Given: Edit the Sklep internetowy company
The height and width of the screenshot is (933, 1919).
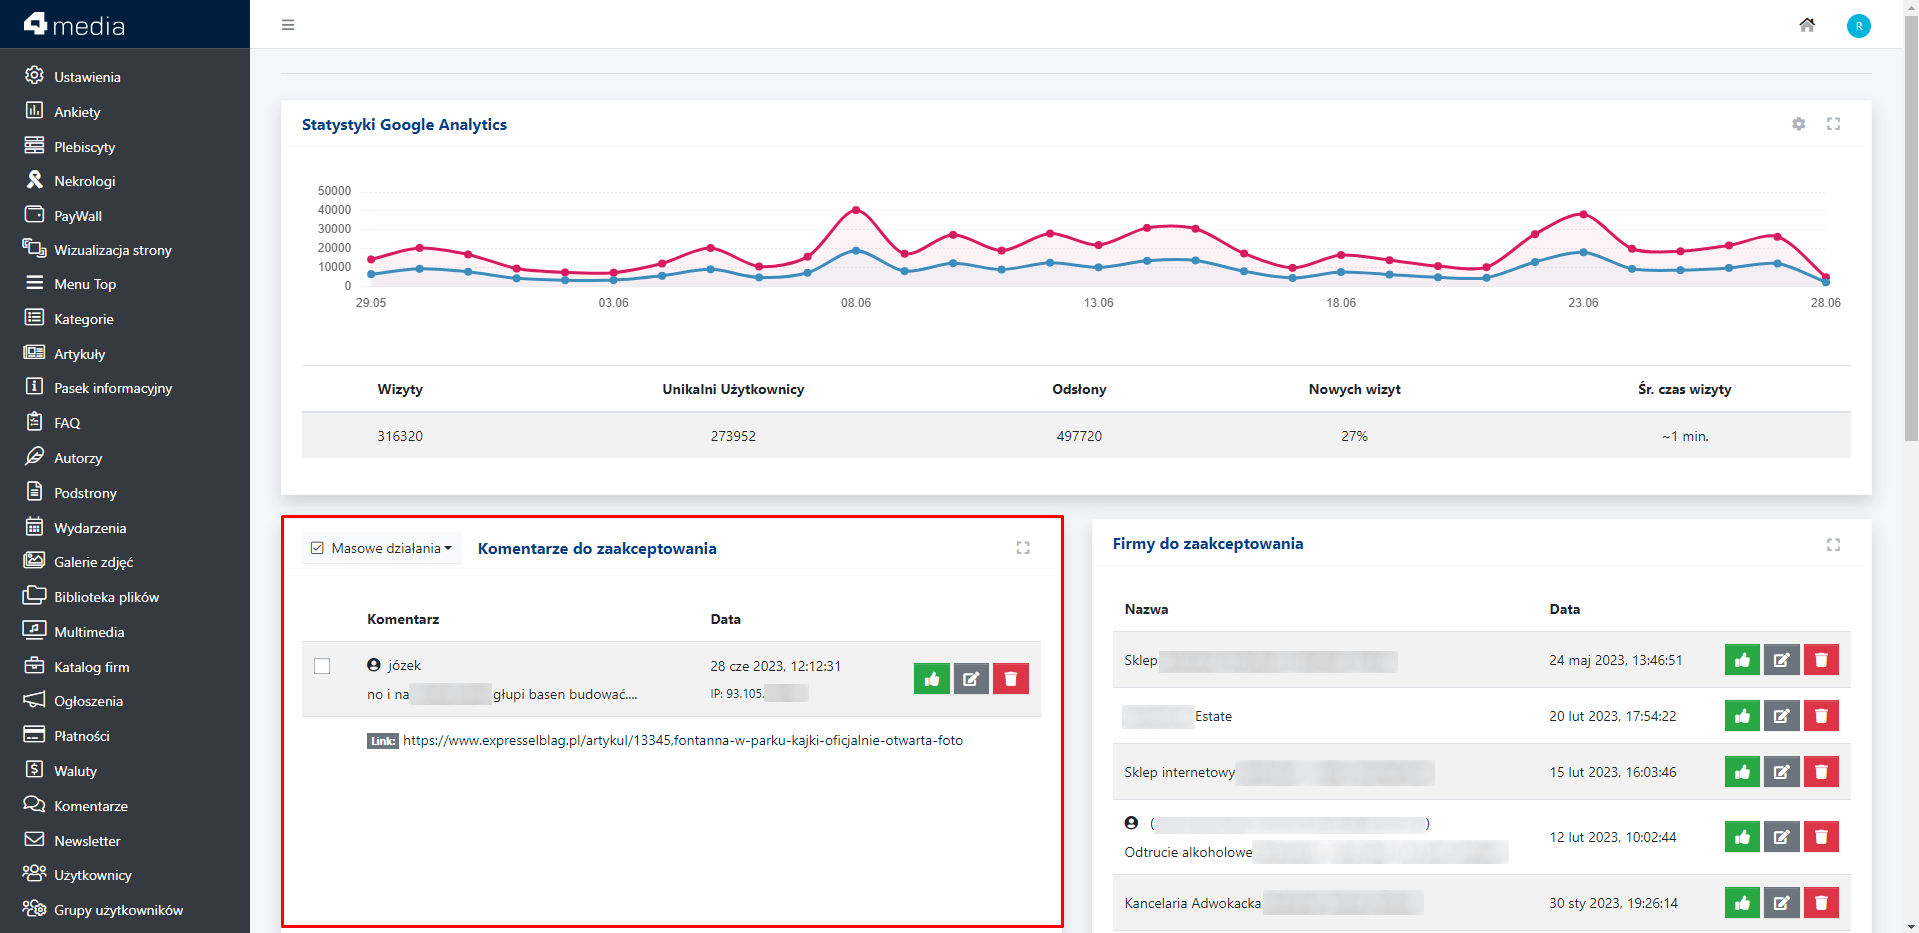Looking at the screenshot, I should coord(1782,772).
